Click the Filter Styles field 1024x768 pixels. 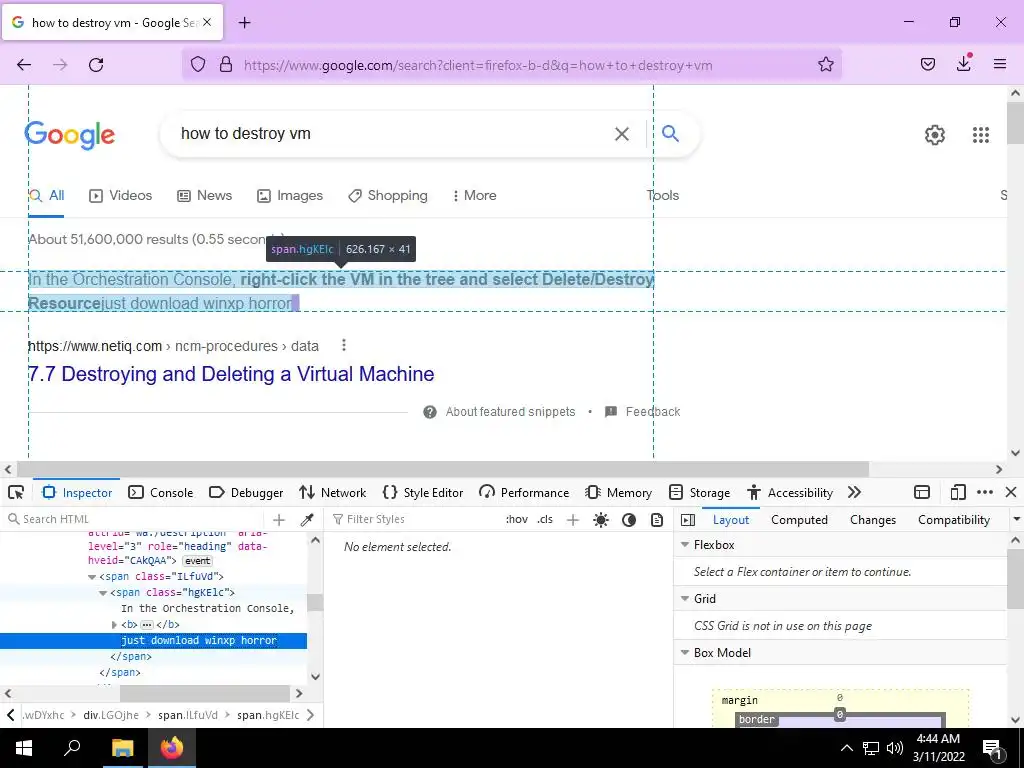(413, 519)
